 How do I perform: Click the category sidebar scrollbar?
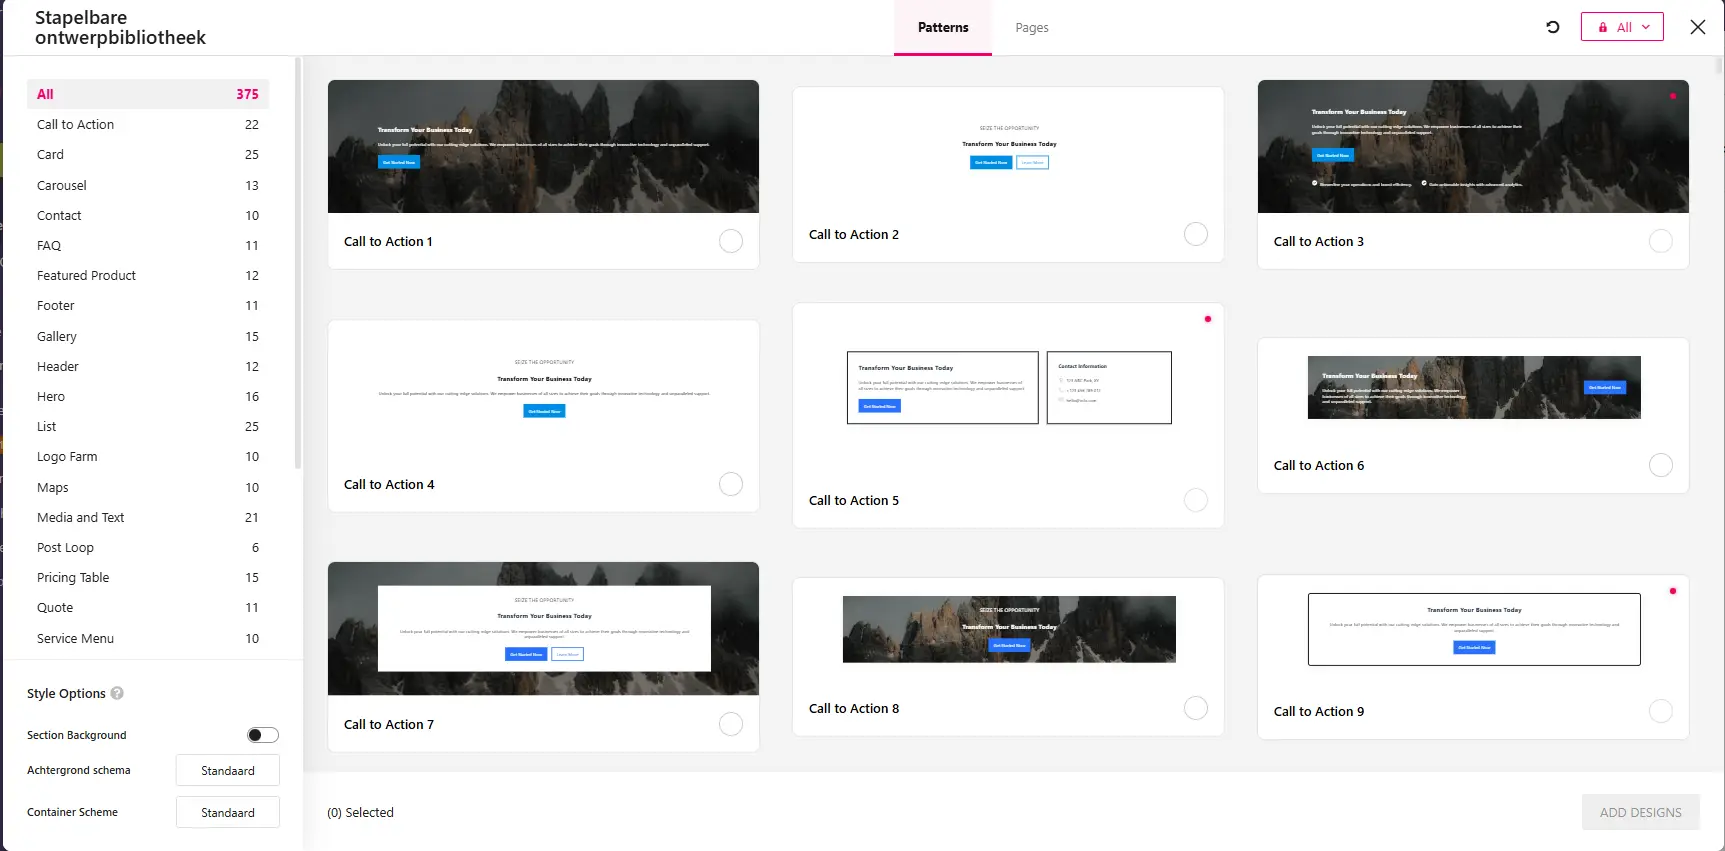[298, 265]
